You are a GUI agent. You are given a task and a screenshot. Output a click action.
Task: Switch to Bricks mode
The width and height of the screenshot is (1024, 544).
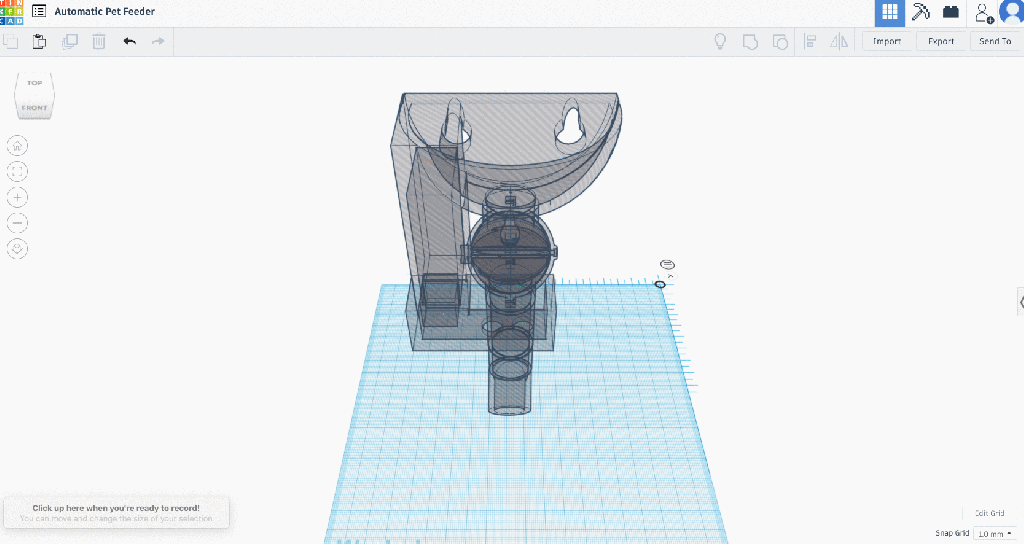(950, 13)
